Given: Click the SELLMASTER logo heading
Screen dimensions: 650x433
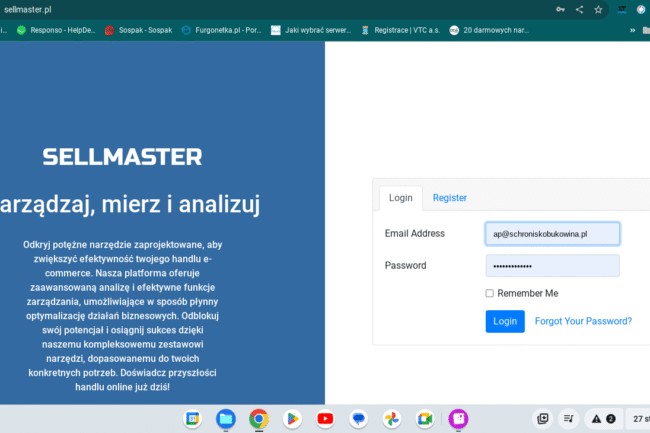Looking at the screenshot, I should tap(122, 157).
